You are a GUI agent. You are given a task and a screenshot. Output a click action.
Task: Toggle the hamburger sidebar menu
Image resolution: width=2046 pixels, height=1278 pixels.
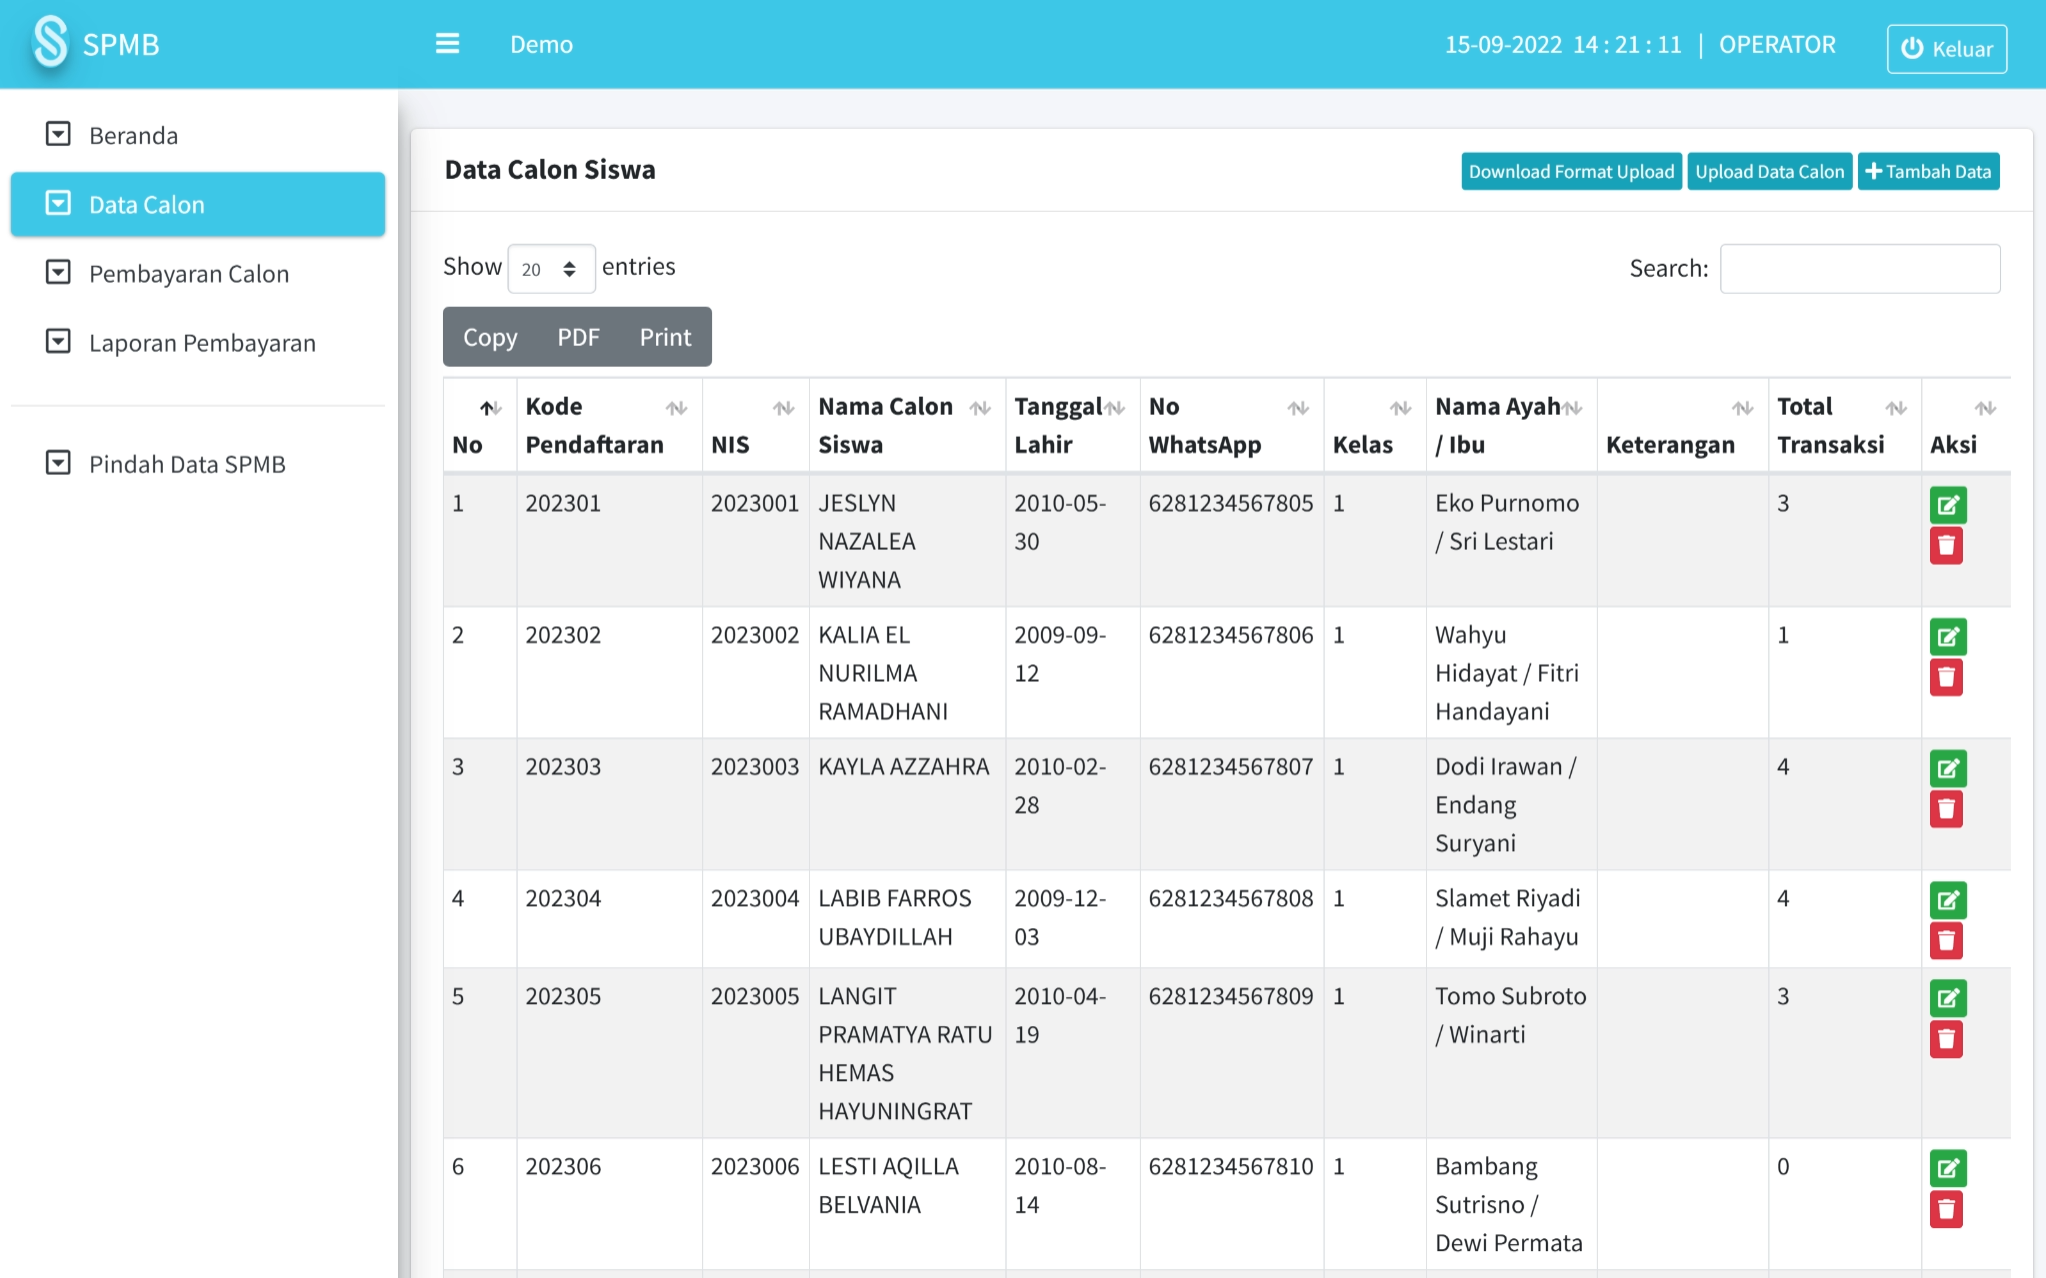[447, 44]
